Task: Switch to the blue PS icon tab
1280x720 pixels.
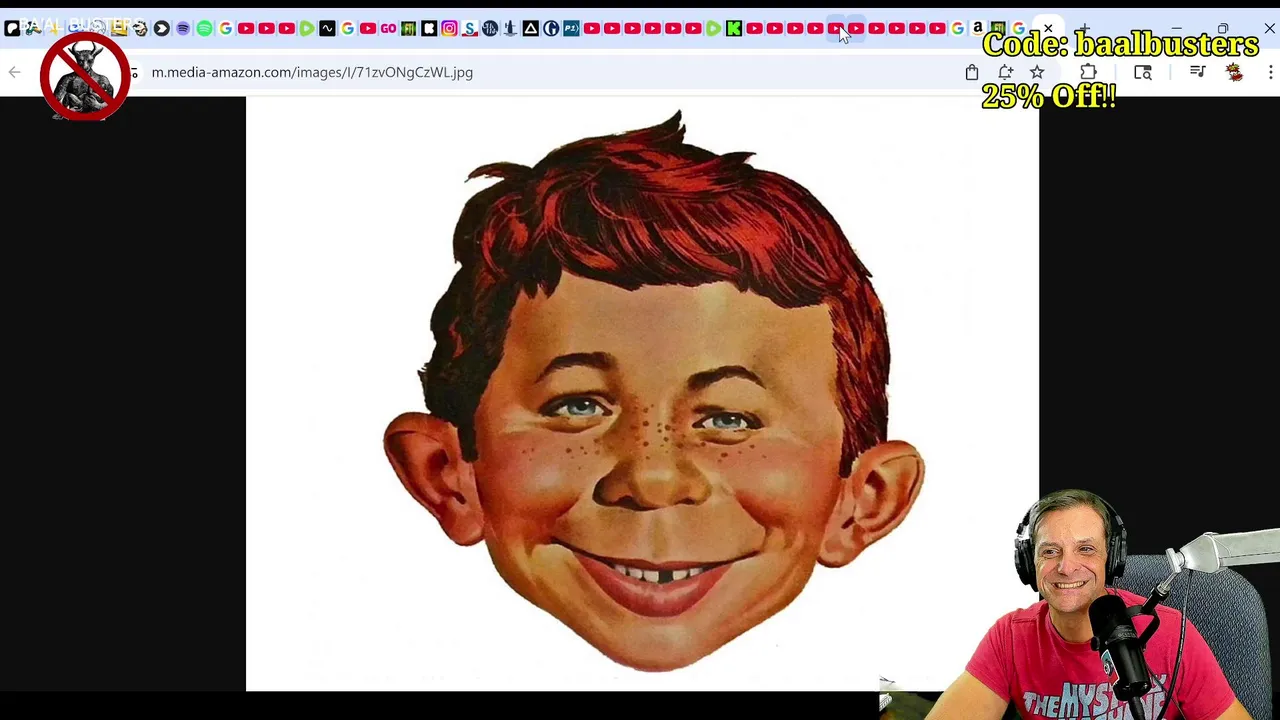Action: (x=571, y=28)
